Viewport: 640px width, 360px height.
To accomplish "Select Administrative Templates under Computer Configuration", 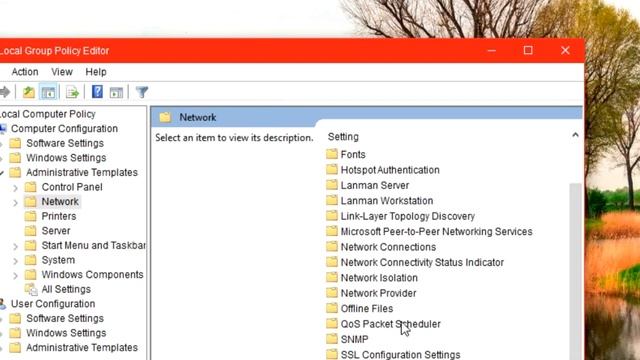I will coord(82,172).
